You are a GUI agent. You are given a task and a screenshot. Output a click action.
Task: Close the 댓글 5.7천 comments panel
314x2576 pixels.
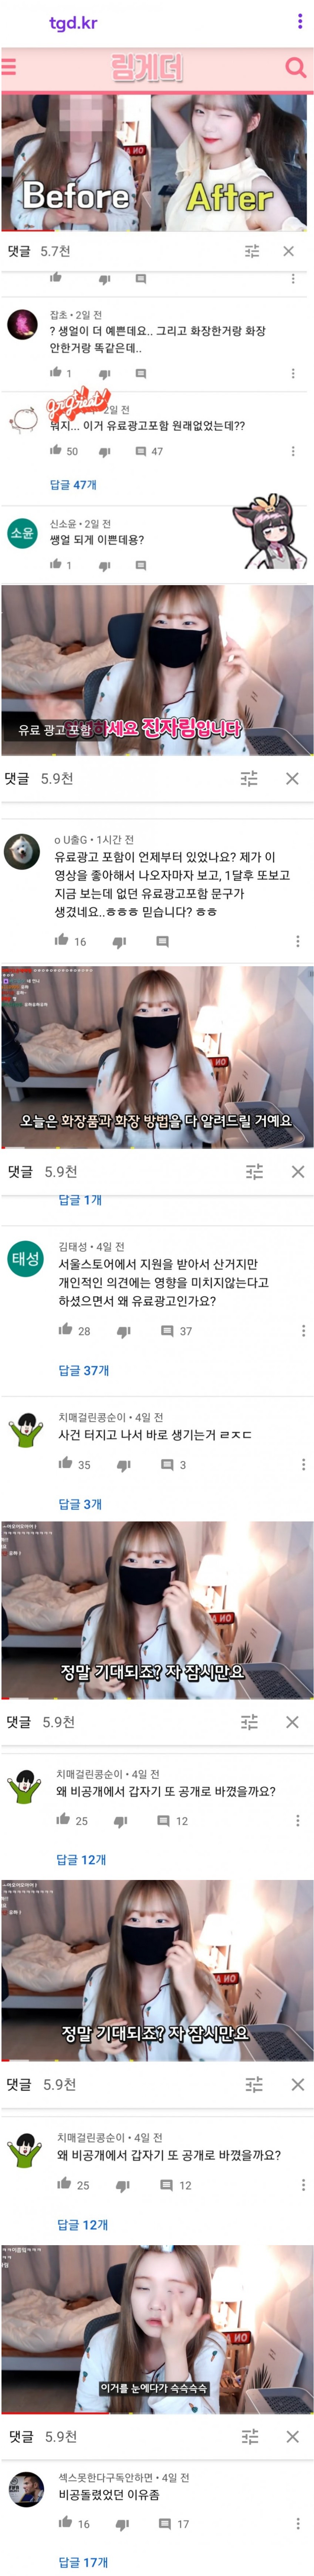pos(289,251)
